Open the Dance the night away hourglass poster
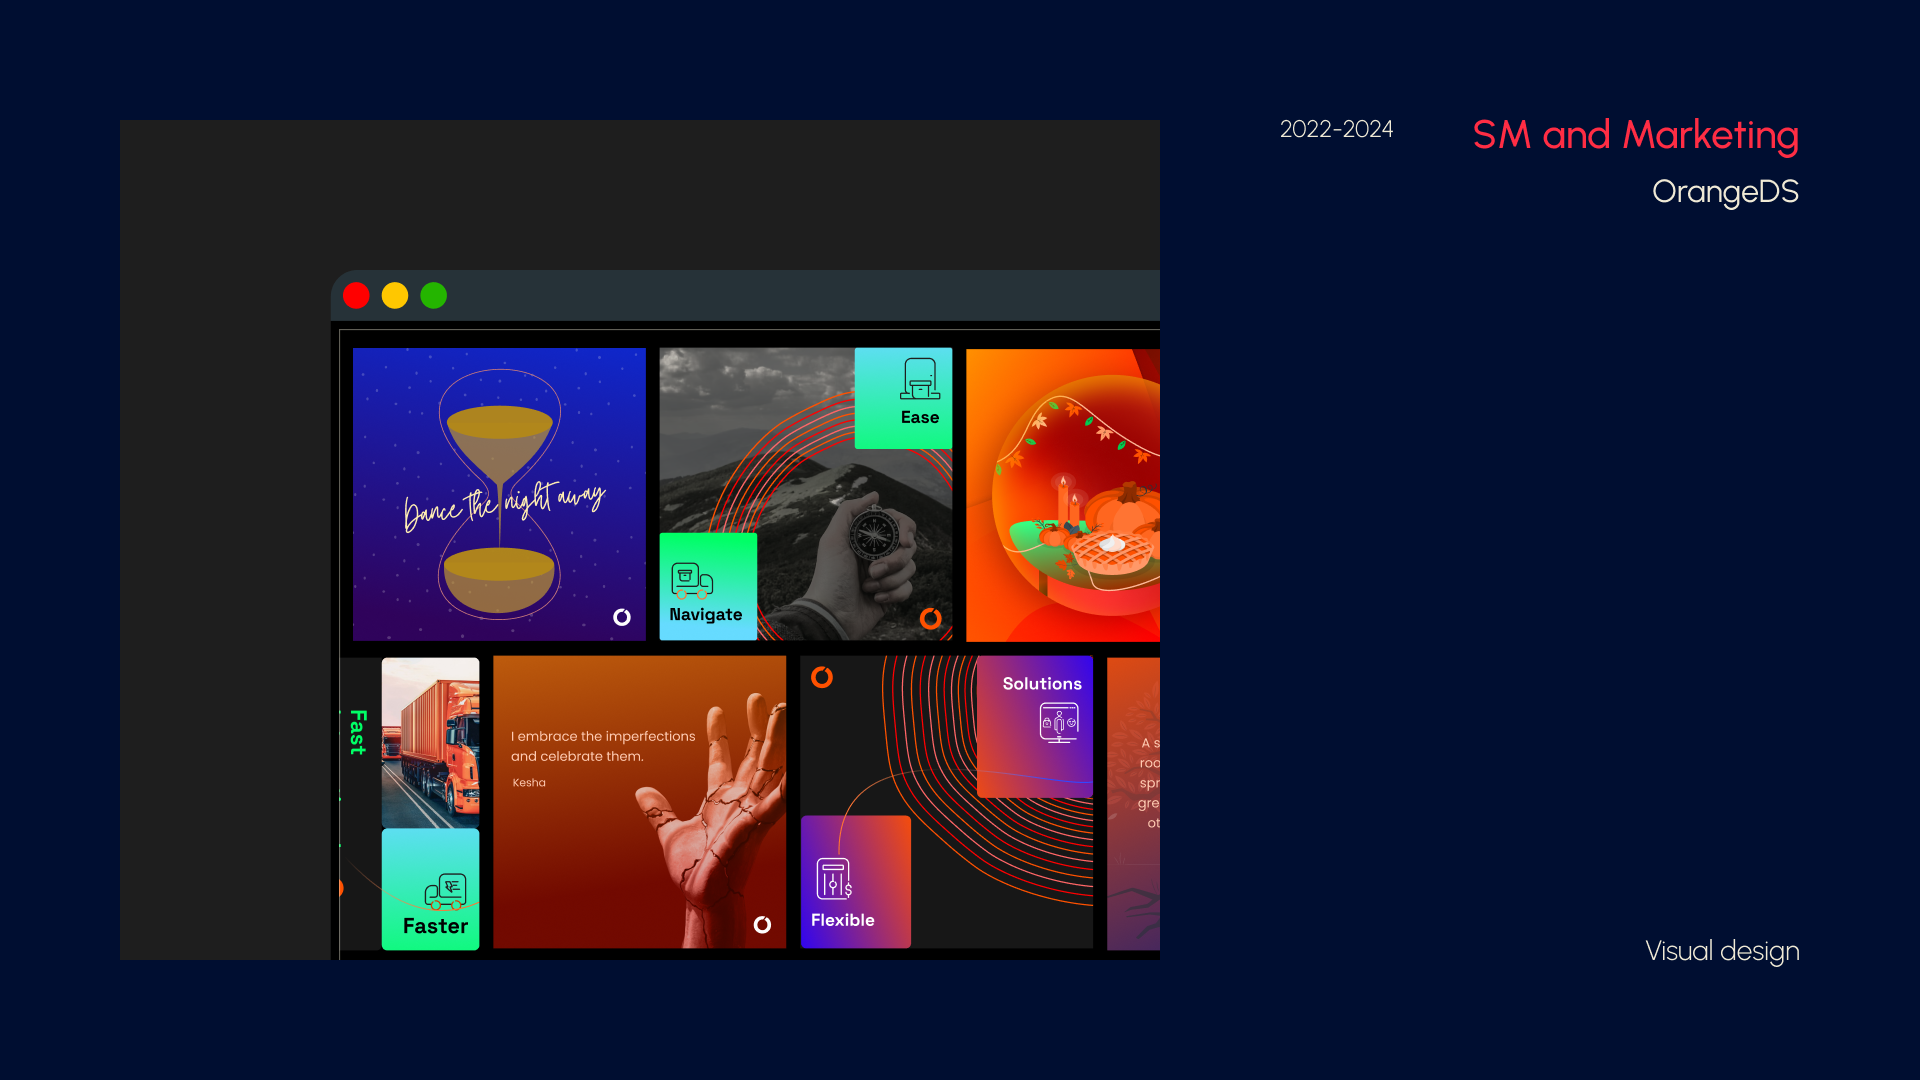This screenshot has width=1920, height=1080. 499,494
